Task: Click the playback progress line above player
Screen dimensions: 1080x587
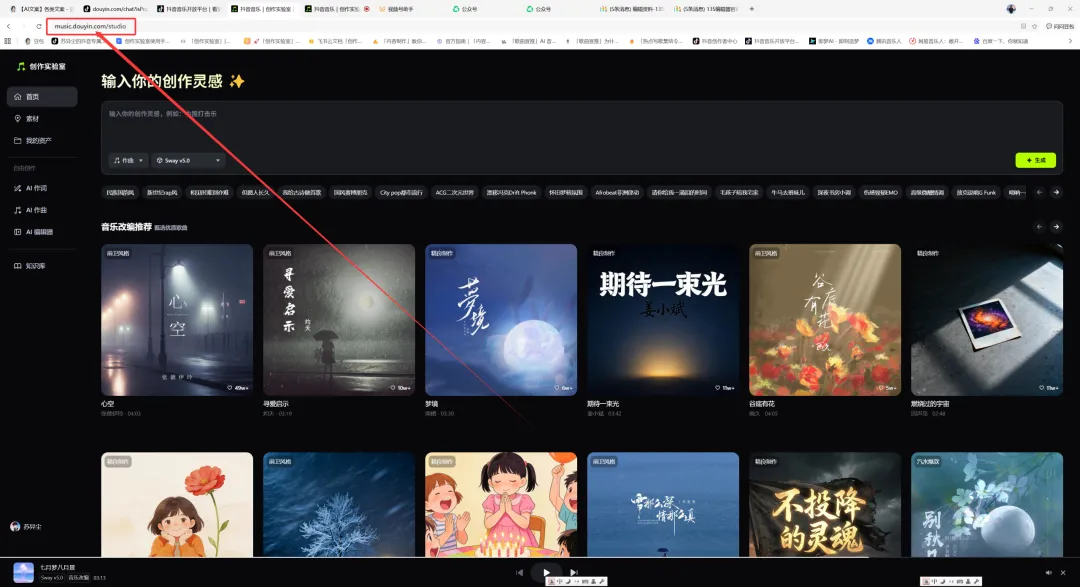Action: point(540,558)
